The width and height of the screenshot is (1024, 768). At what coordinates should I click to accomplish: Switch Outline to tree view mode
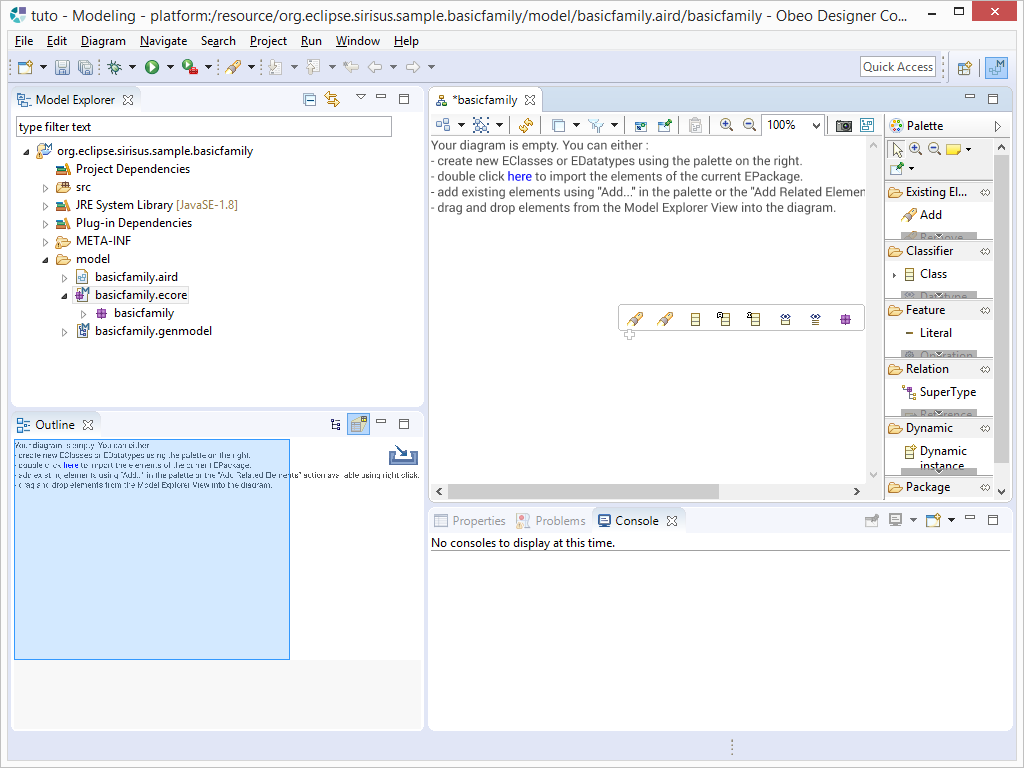[x=336, y=424]
